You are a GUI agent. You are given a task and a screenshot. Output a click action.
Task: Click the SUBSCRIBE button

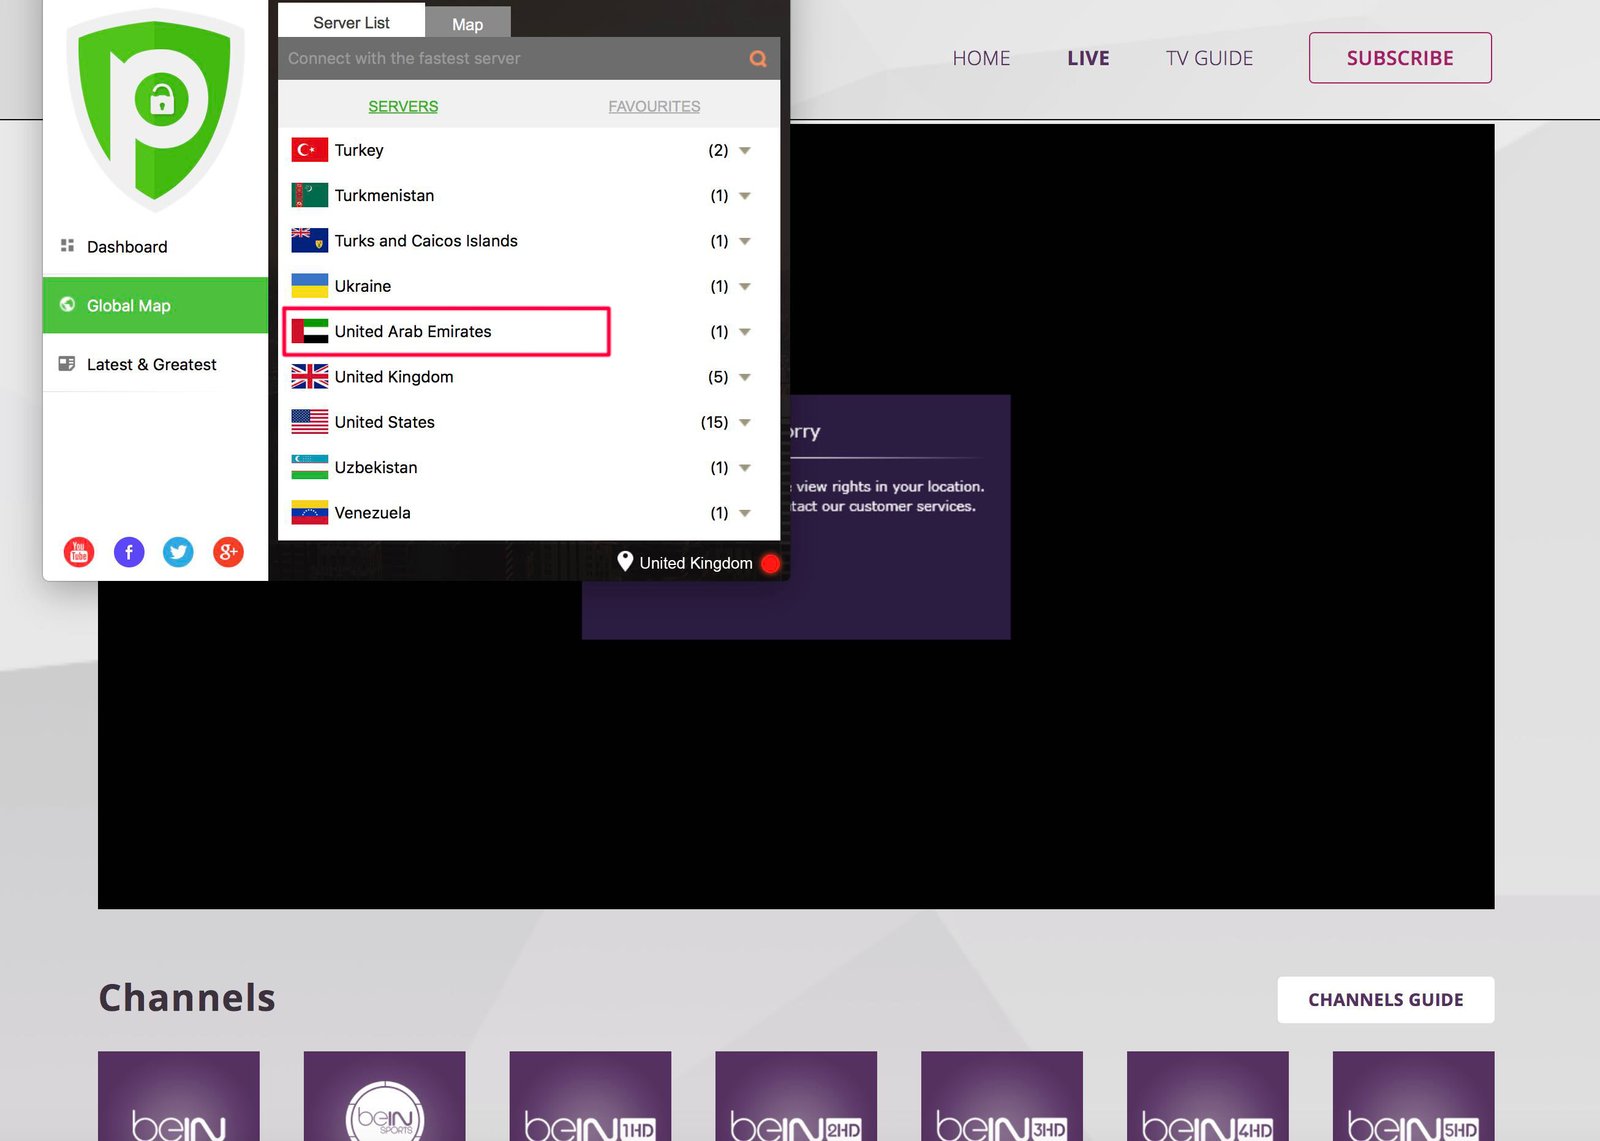coord(1400,58)
